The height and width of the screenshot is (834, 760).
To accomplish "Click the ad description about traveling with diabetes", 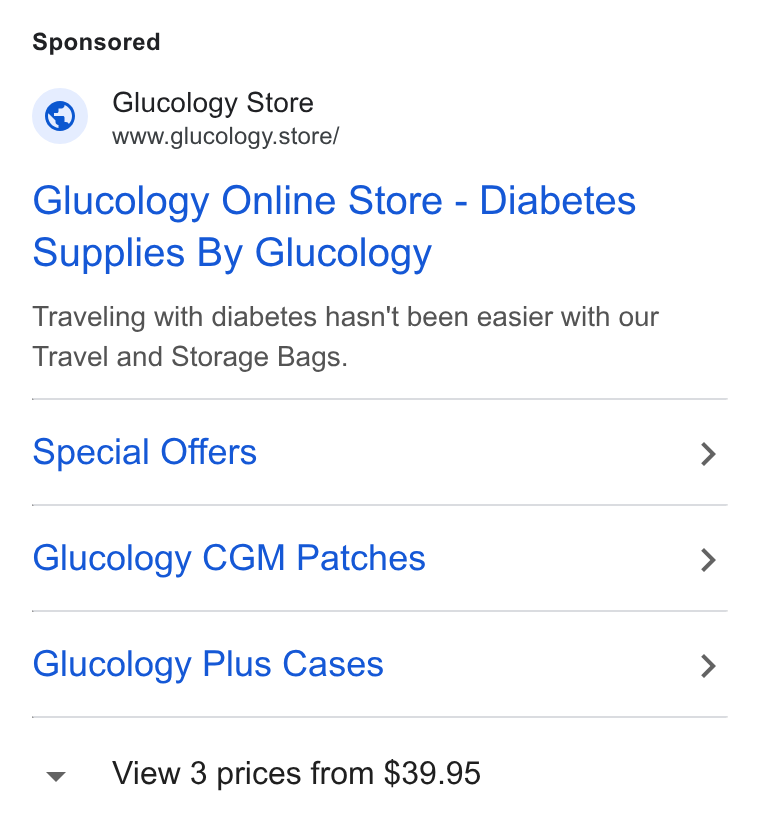I will click(x=346, y=337).
